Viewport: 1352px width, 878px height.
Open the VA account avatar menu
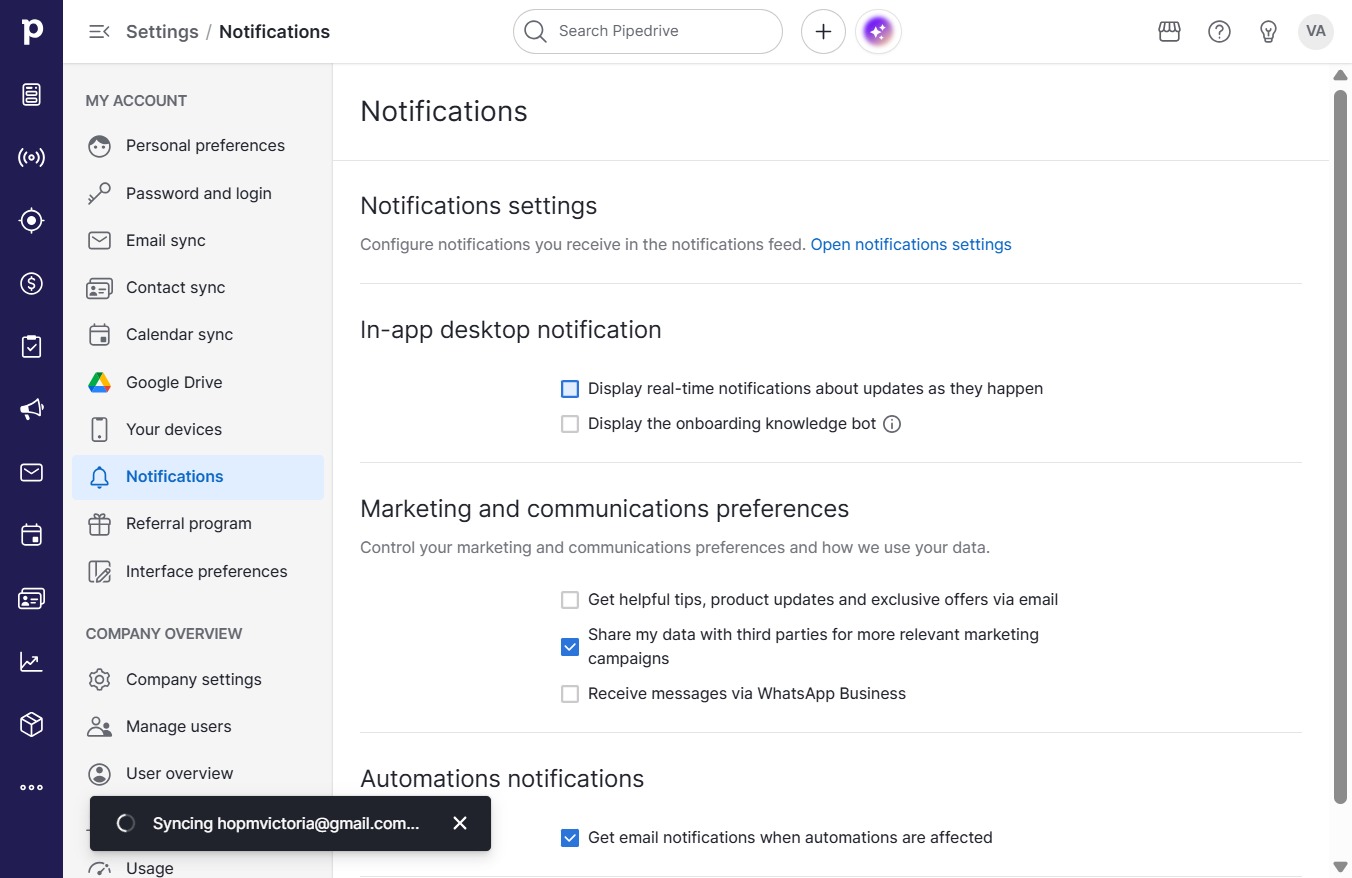click(x=1316, y=31)
